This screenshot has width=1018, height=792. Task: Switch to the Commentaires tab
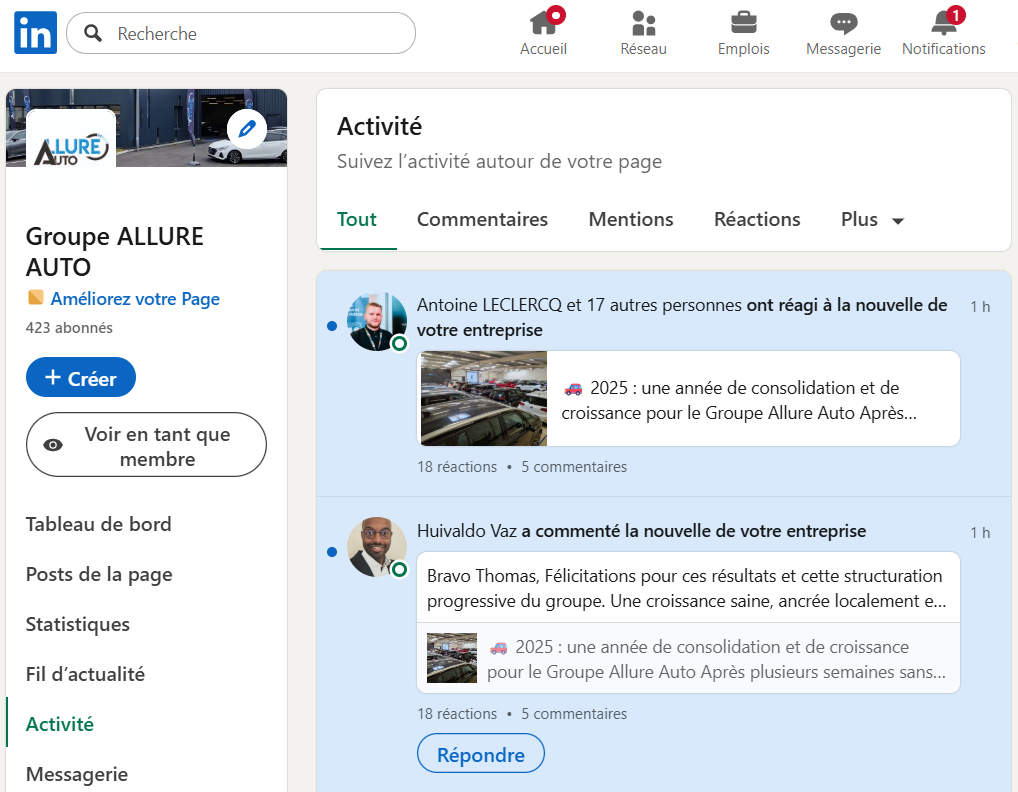click(x=482, y=220)
